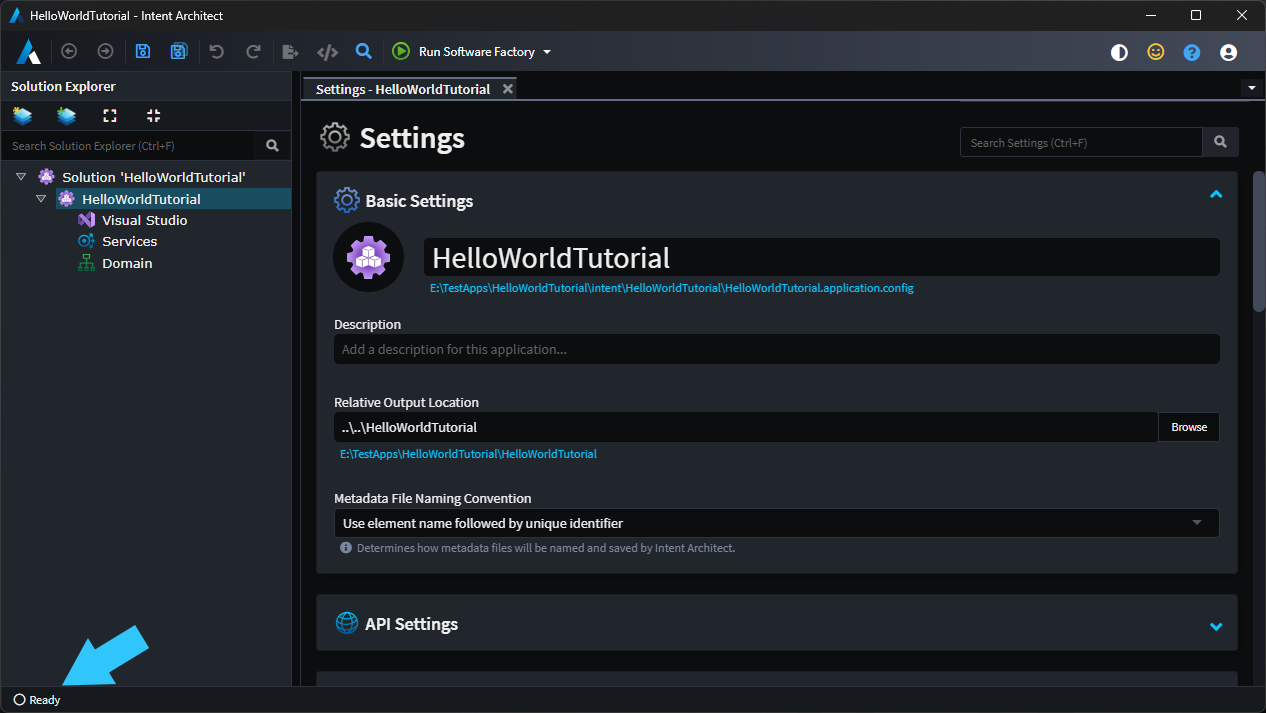
Task: Switch to Settings - HelloWorldTutorial tab
Action: 402,89
